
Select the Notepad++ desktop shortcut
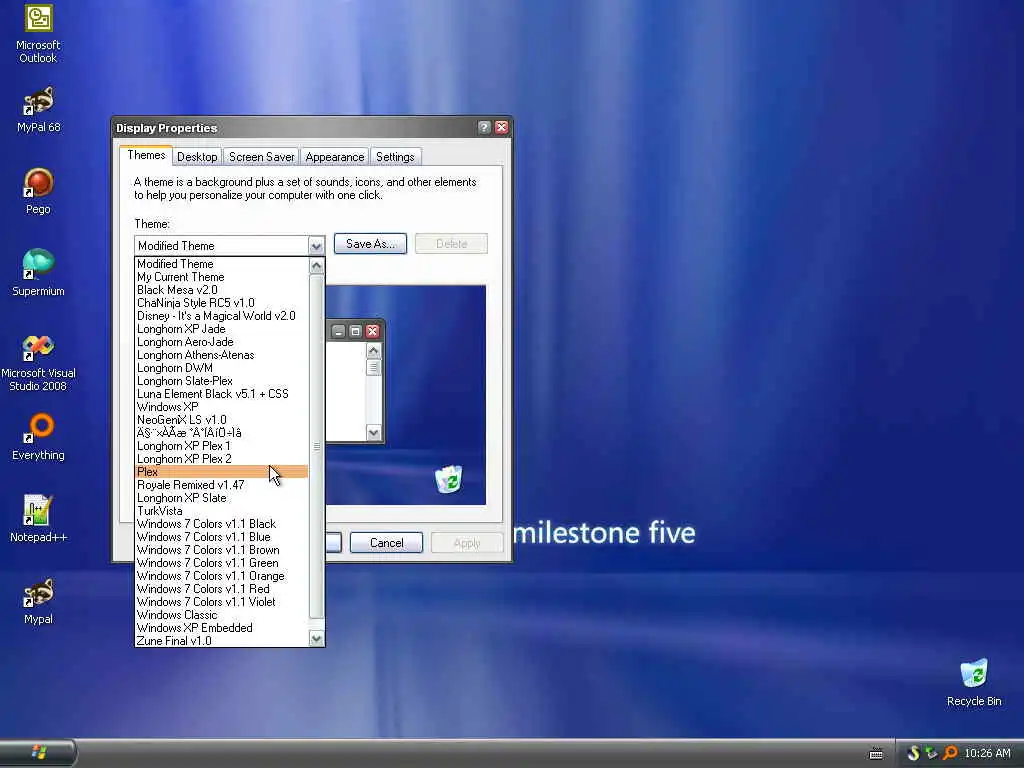[38, 519]
